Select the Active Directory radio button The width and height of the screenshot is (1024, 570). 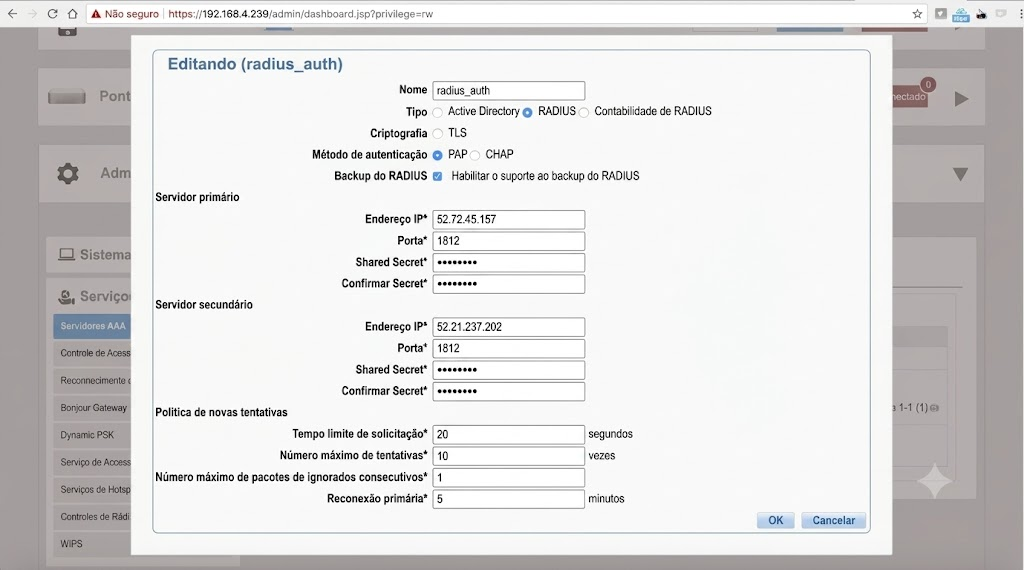[438, 112]
